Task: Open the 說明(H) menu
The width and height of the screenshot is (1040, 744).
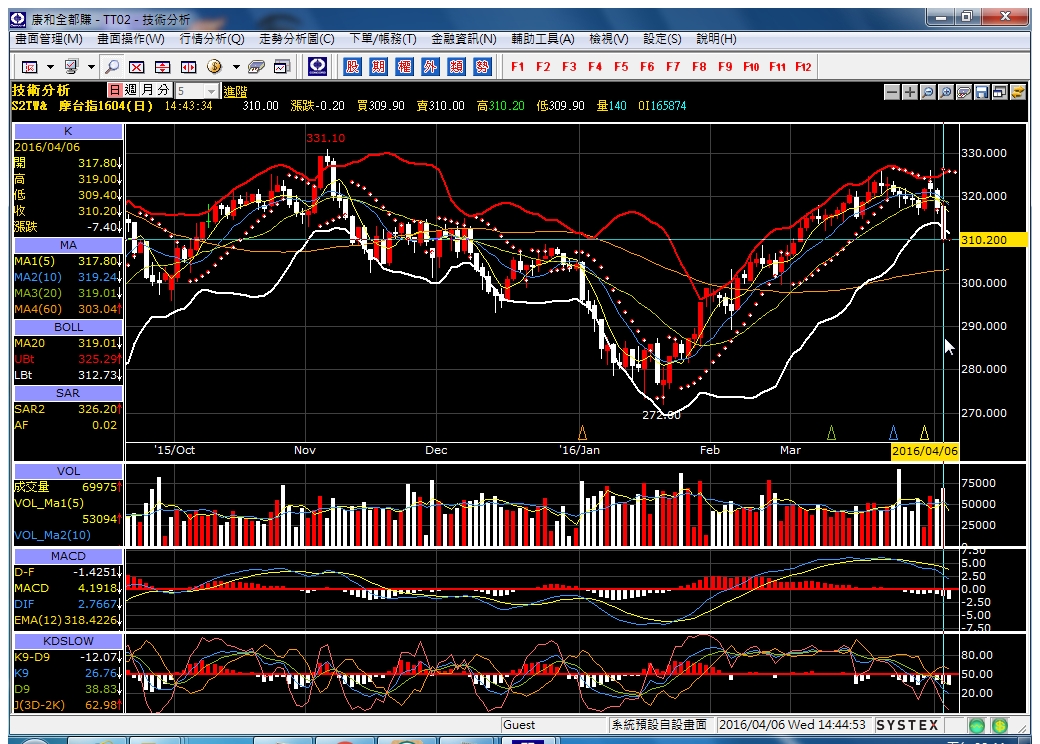Action: tap(716, 39)
